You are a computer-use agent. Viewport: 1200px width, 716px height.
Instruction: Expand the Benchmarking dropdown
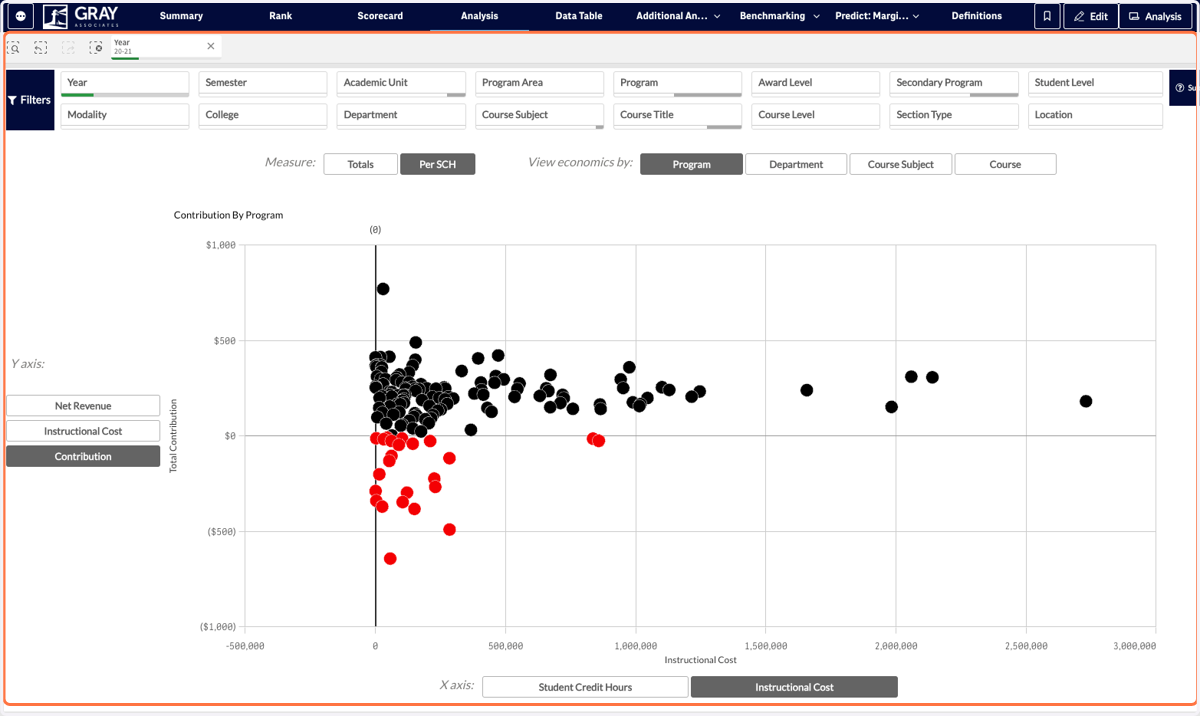[x=779, y=16]
